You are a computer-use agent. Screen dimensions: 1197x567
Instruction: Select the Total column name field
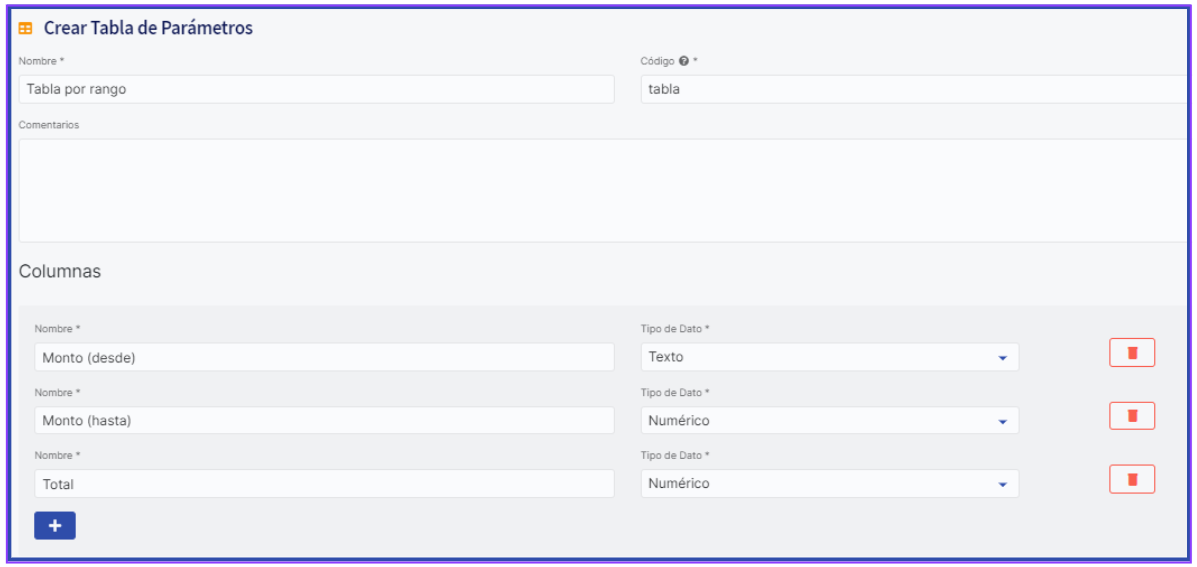pos(324,484)
